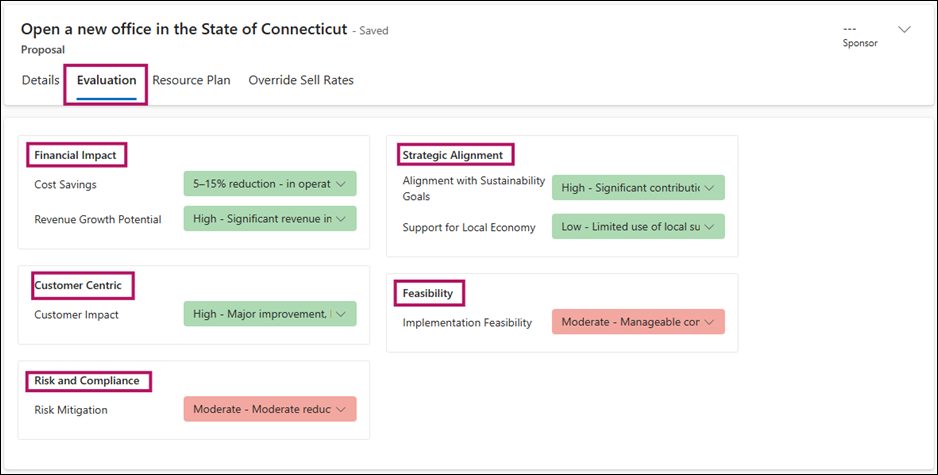Click the Risk and Compliance heading

(x=86, y=380)
